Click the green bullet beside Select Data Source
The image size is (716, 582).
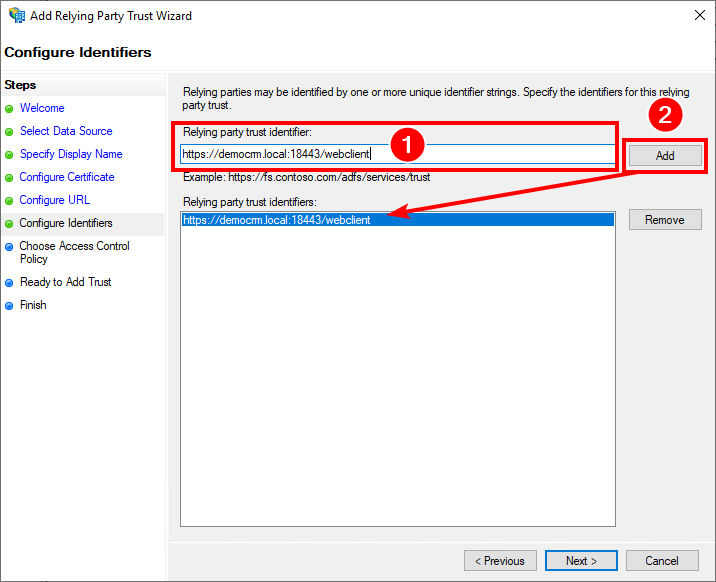pyautogui.click(x=9, y=132)
